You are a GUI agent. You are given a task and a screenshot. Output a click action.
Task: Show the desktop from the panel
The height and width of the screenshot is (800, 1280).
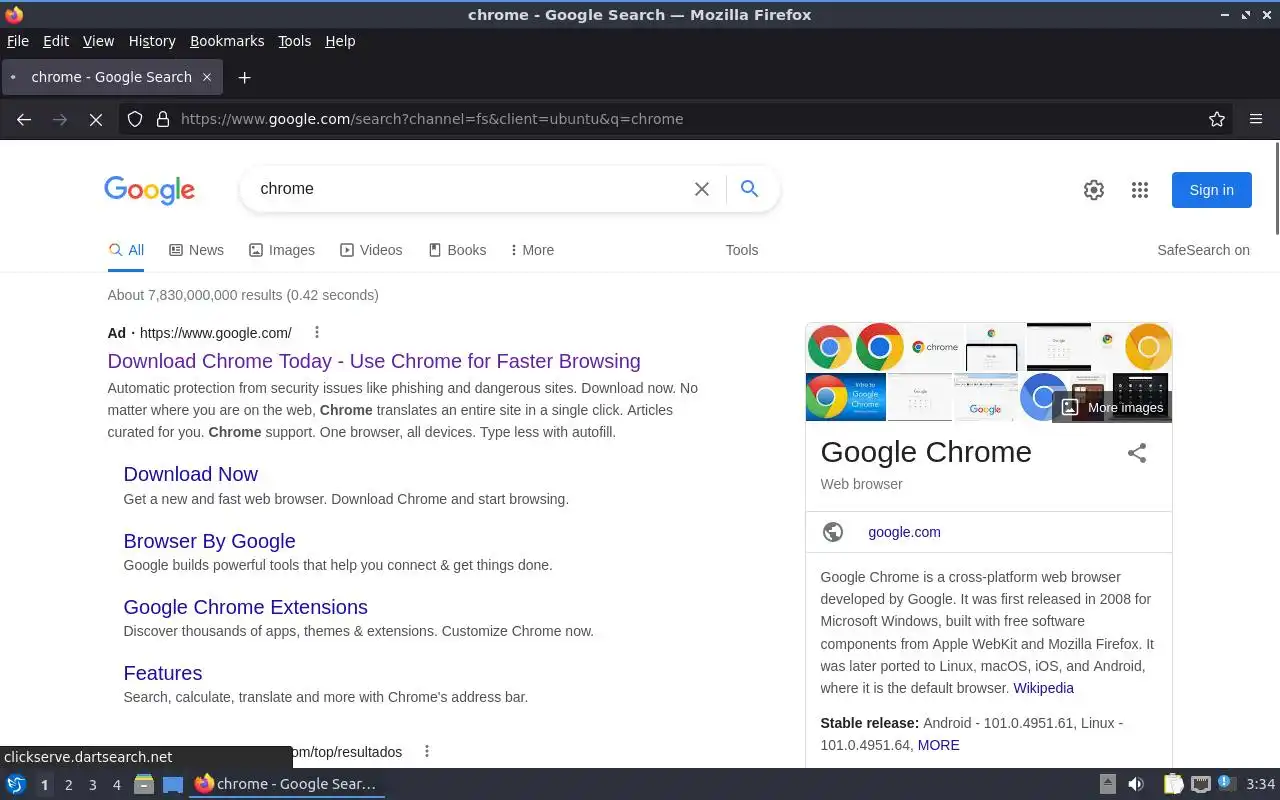173,784
